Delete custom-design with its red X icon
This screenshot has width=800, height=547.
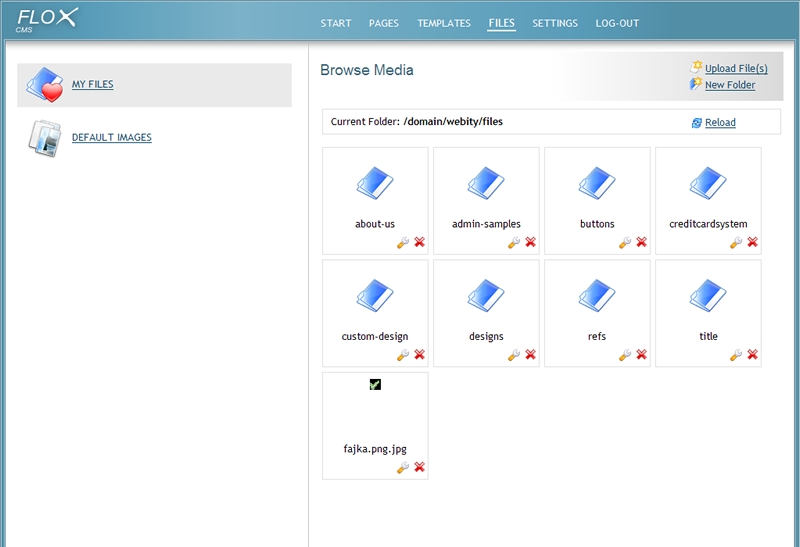coord(419,354)
